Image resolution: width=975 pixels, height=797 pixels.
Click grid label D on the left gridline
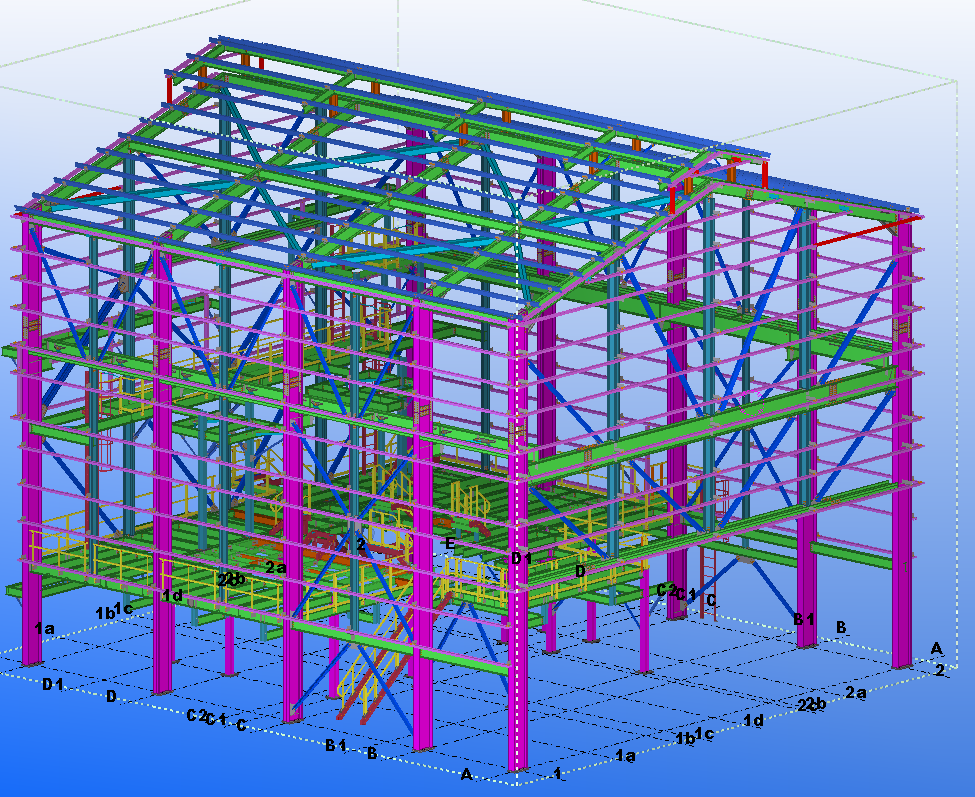pos(111,695)
